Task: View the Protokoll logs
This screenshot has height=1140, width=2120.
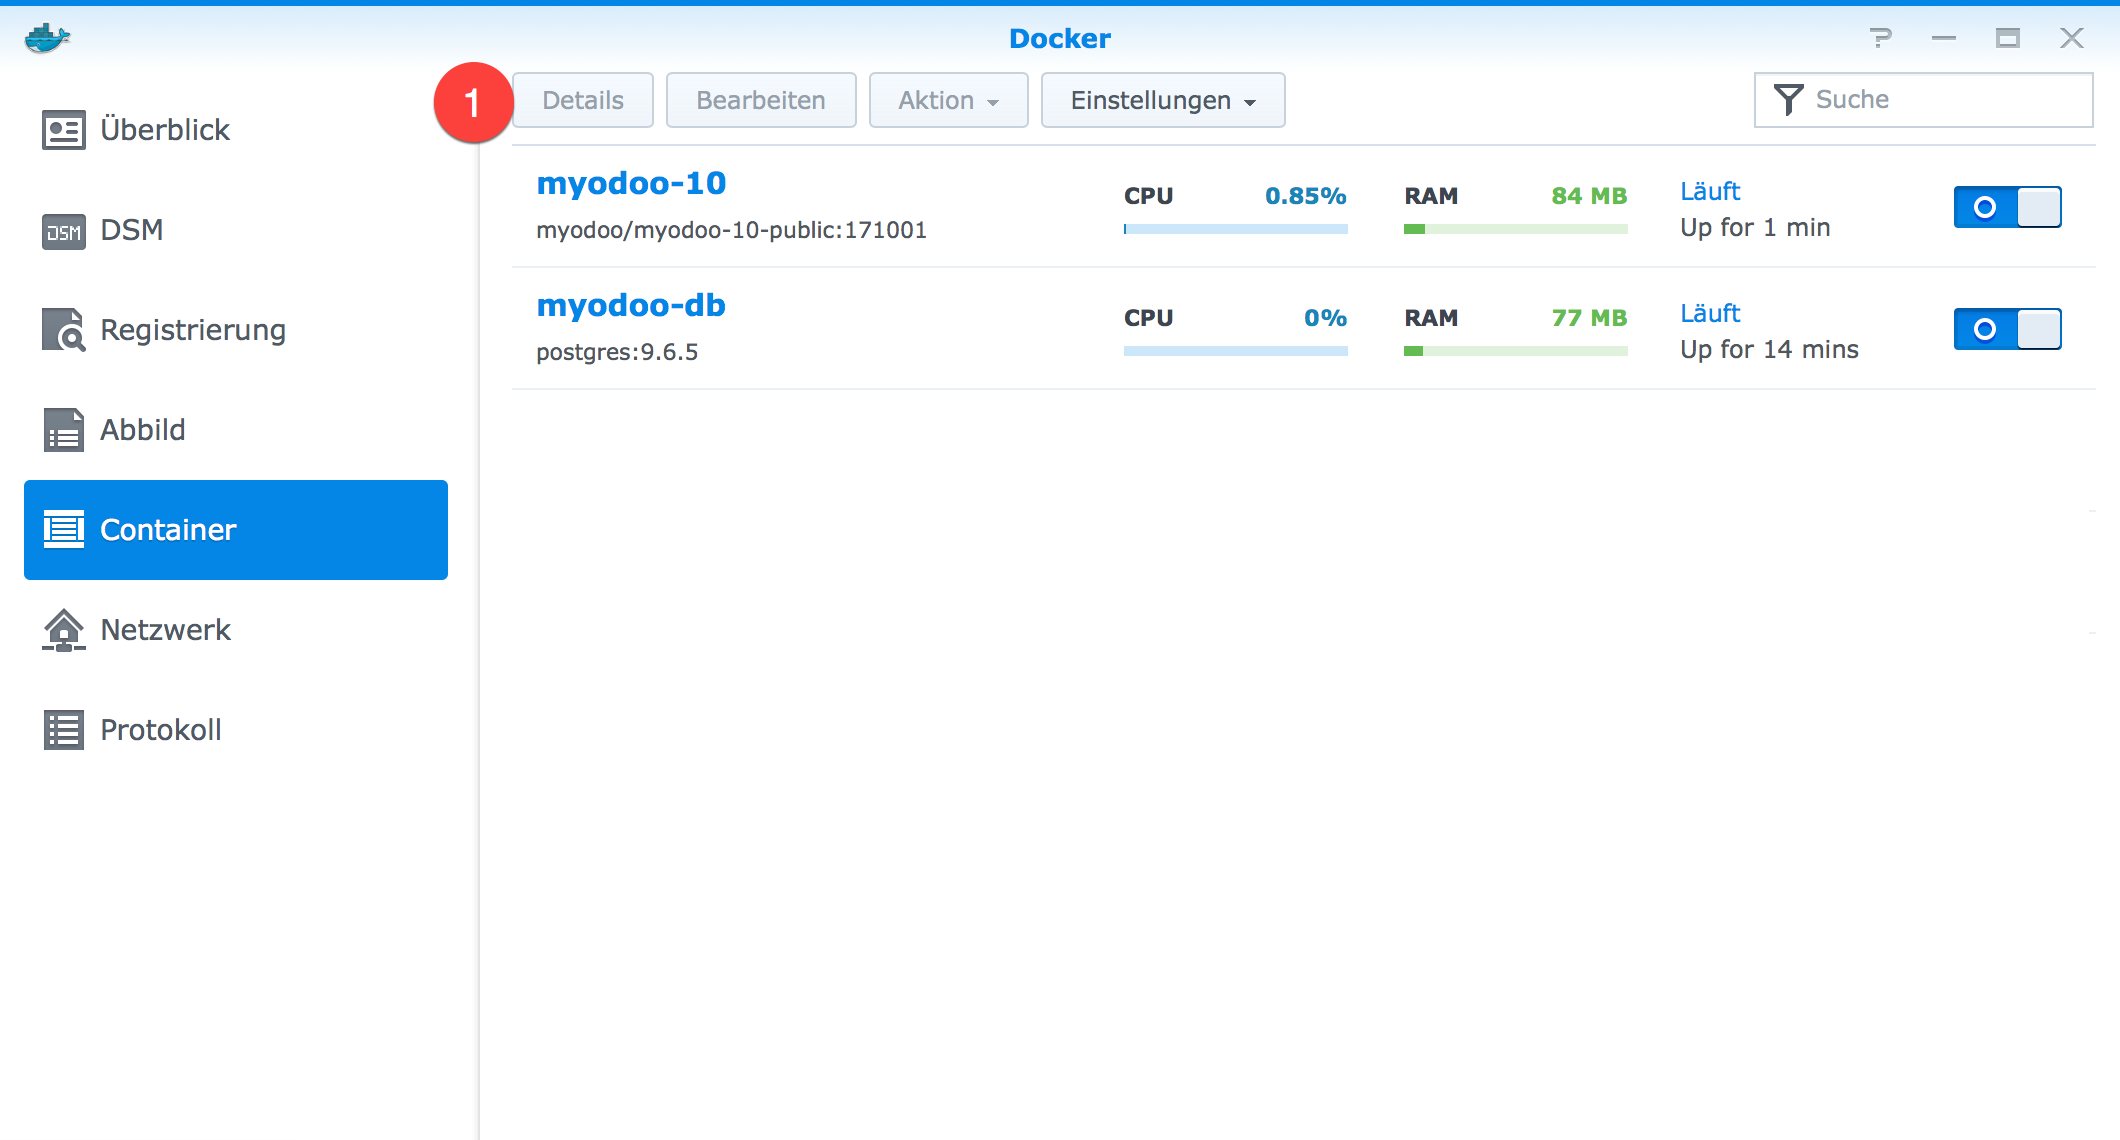Action: click(160, 729)
